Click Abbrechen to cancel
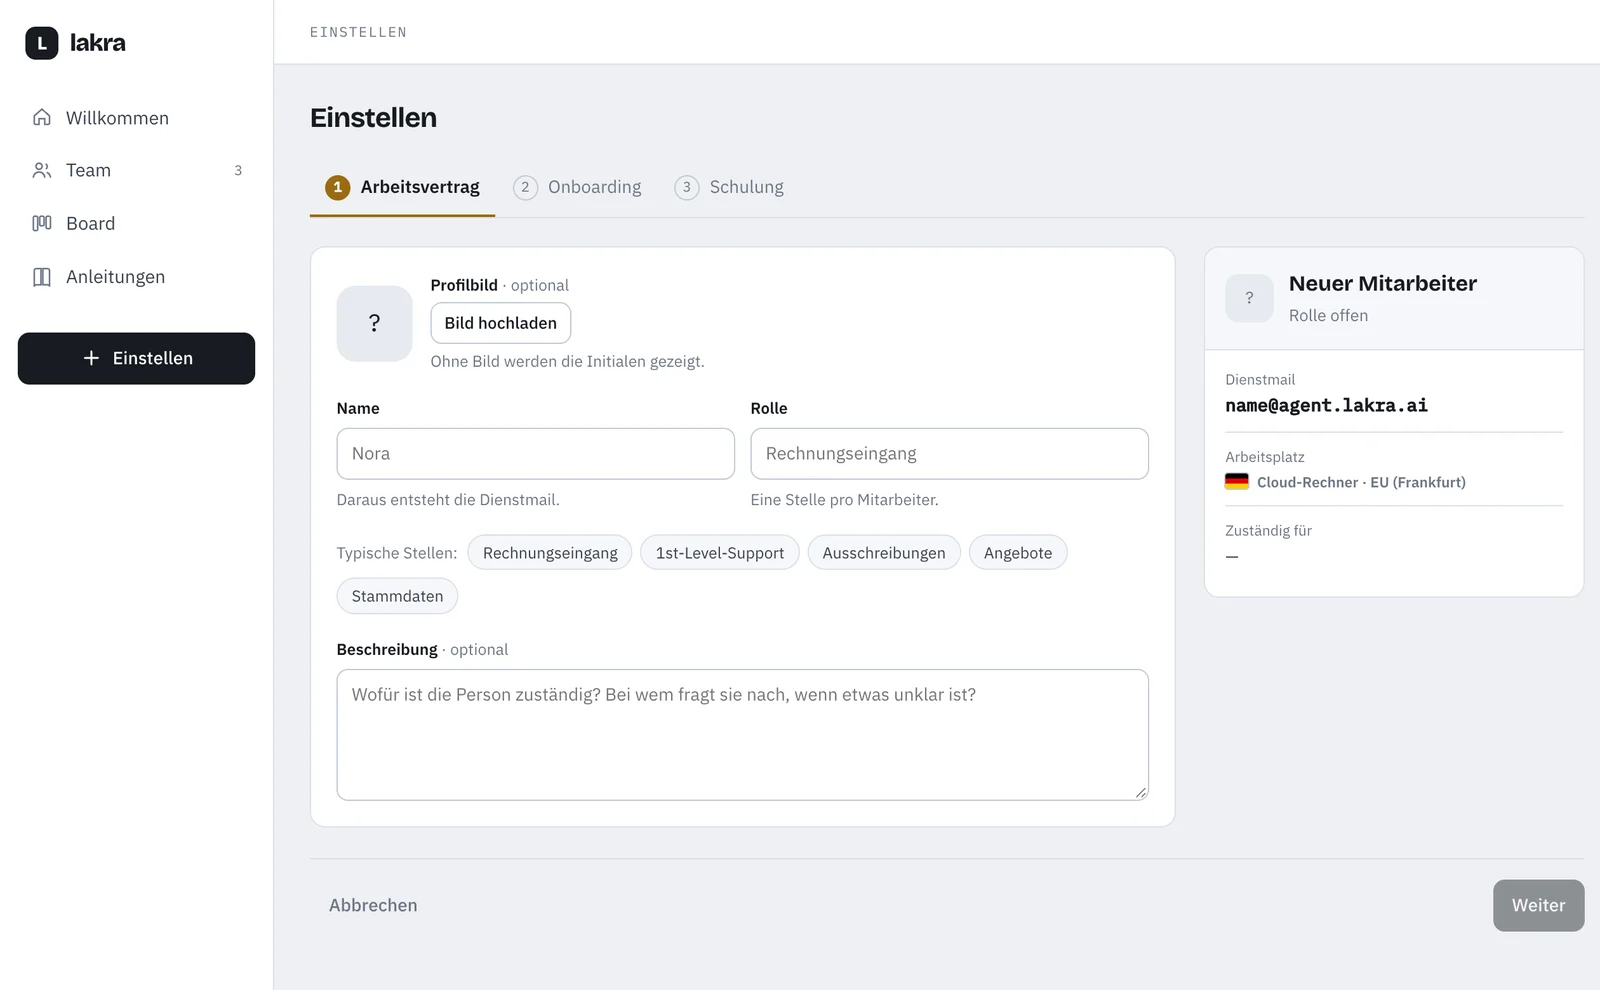The image size is (1600, 990). point(373,905)
